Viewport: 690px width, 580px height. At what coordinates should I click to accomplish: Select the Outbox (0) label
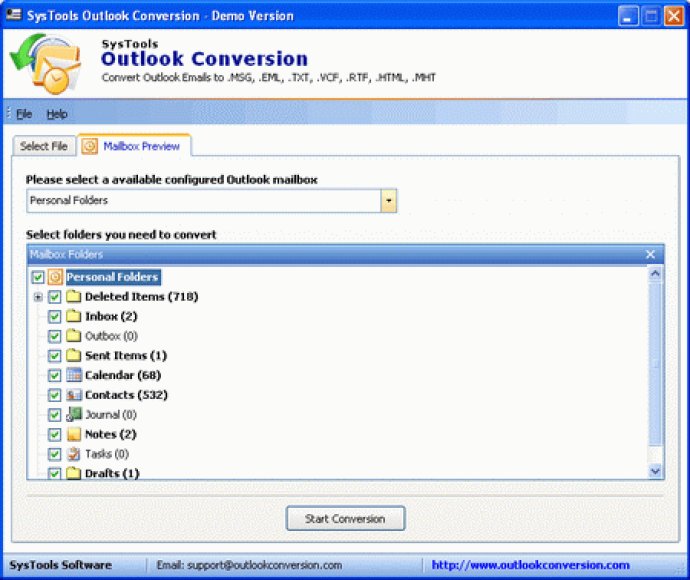click(x=111, y=336)
